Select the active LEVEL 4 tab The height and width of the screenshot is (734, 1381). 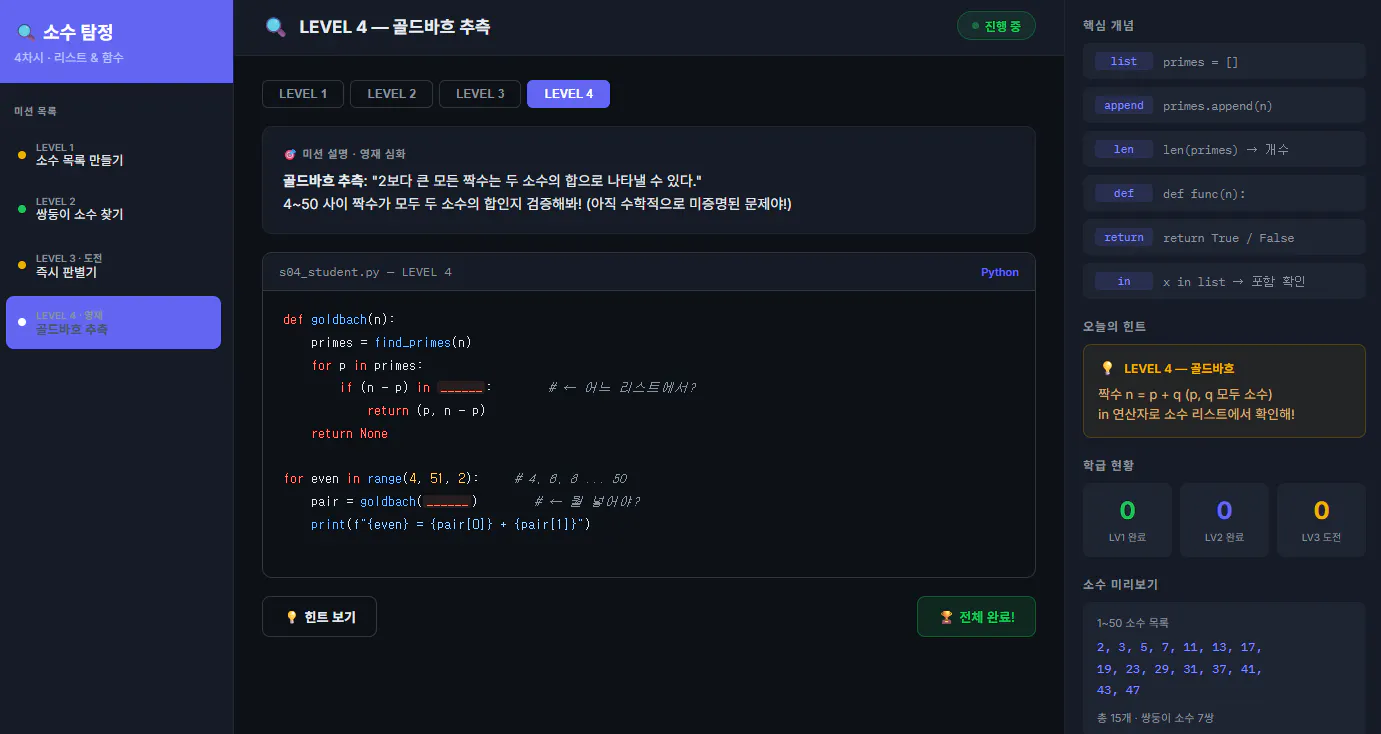point(568,94)
